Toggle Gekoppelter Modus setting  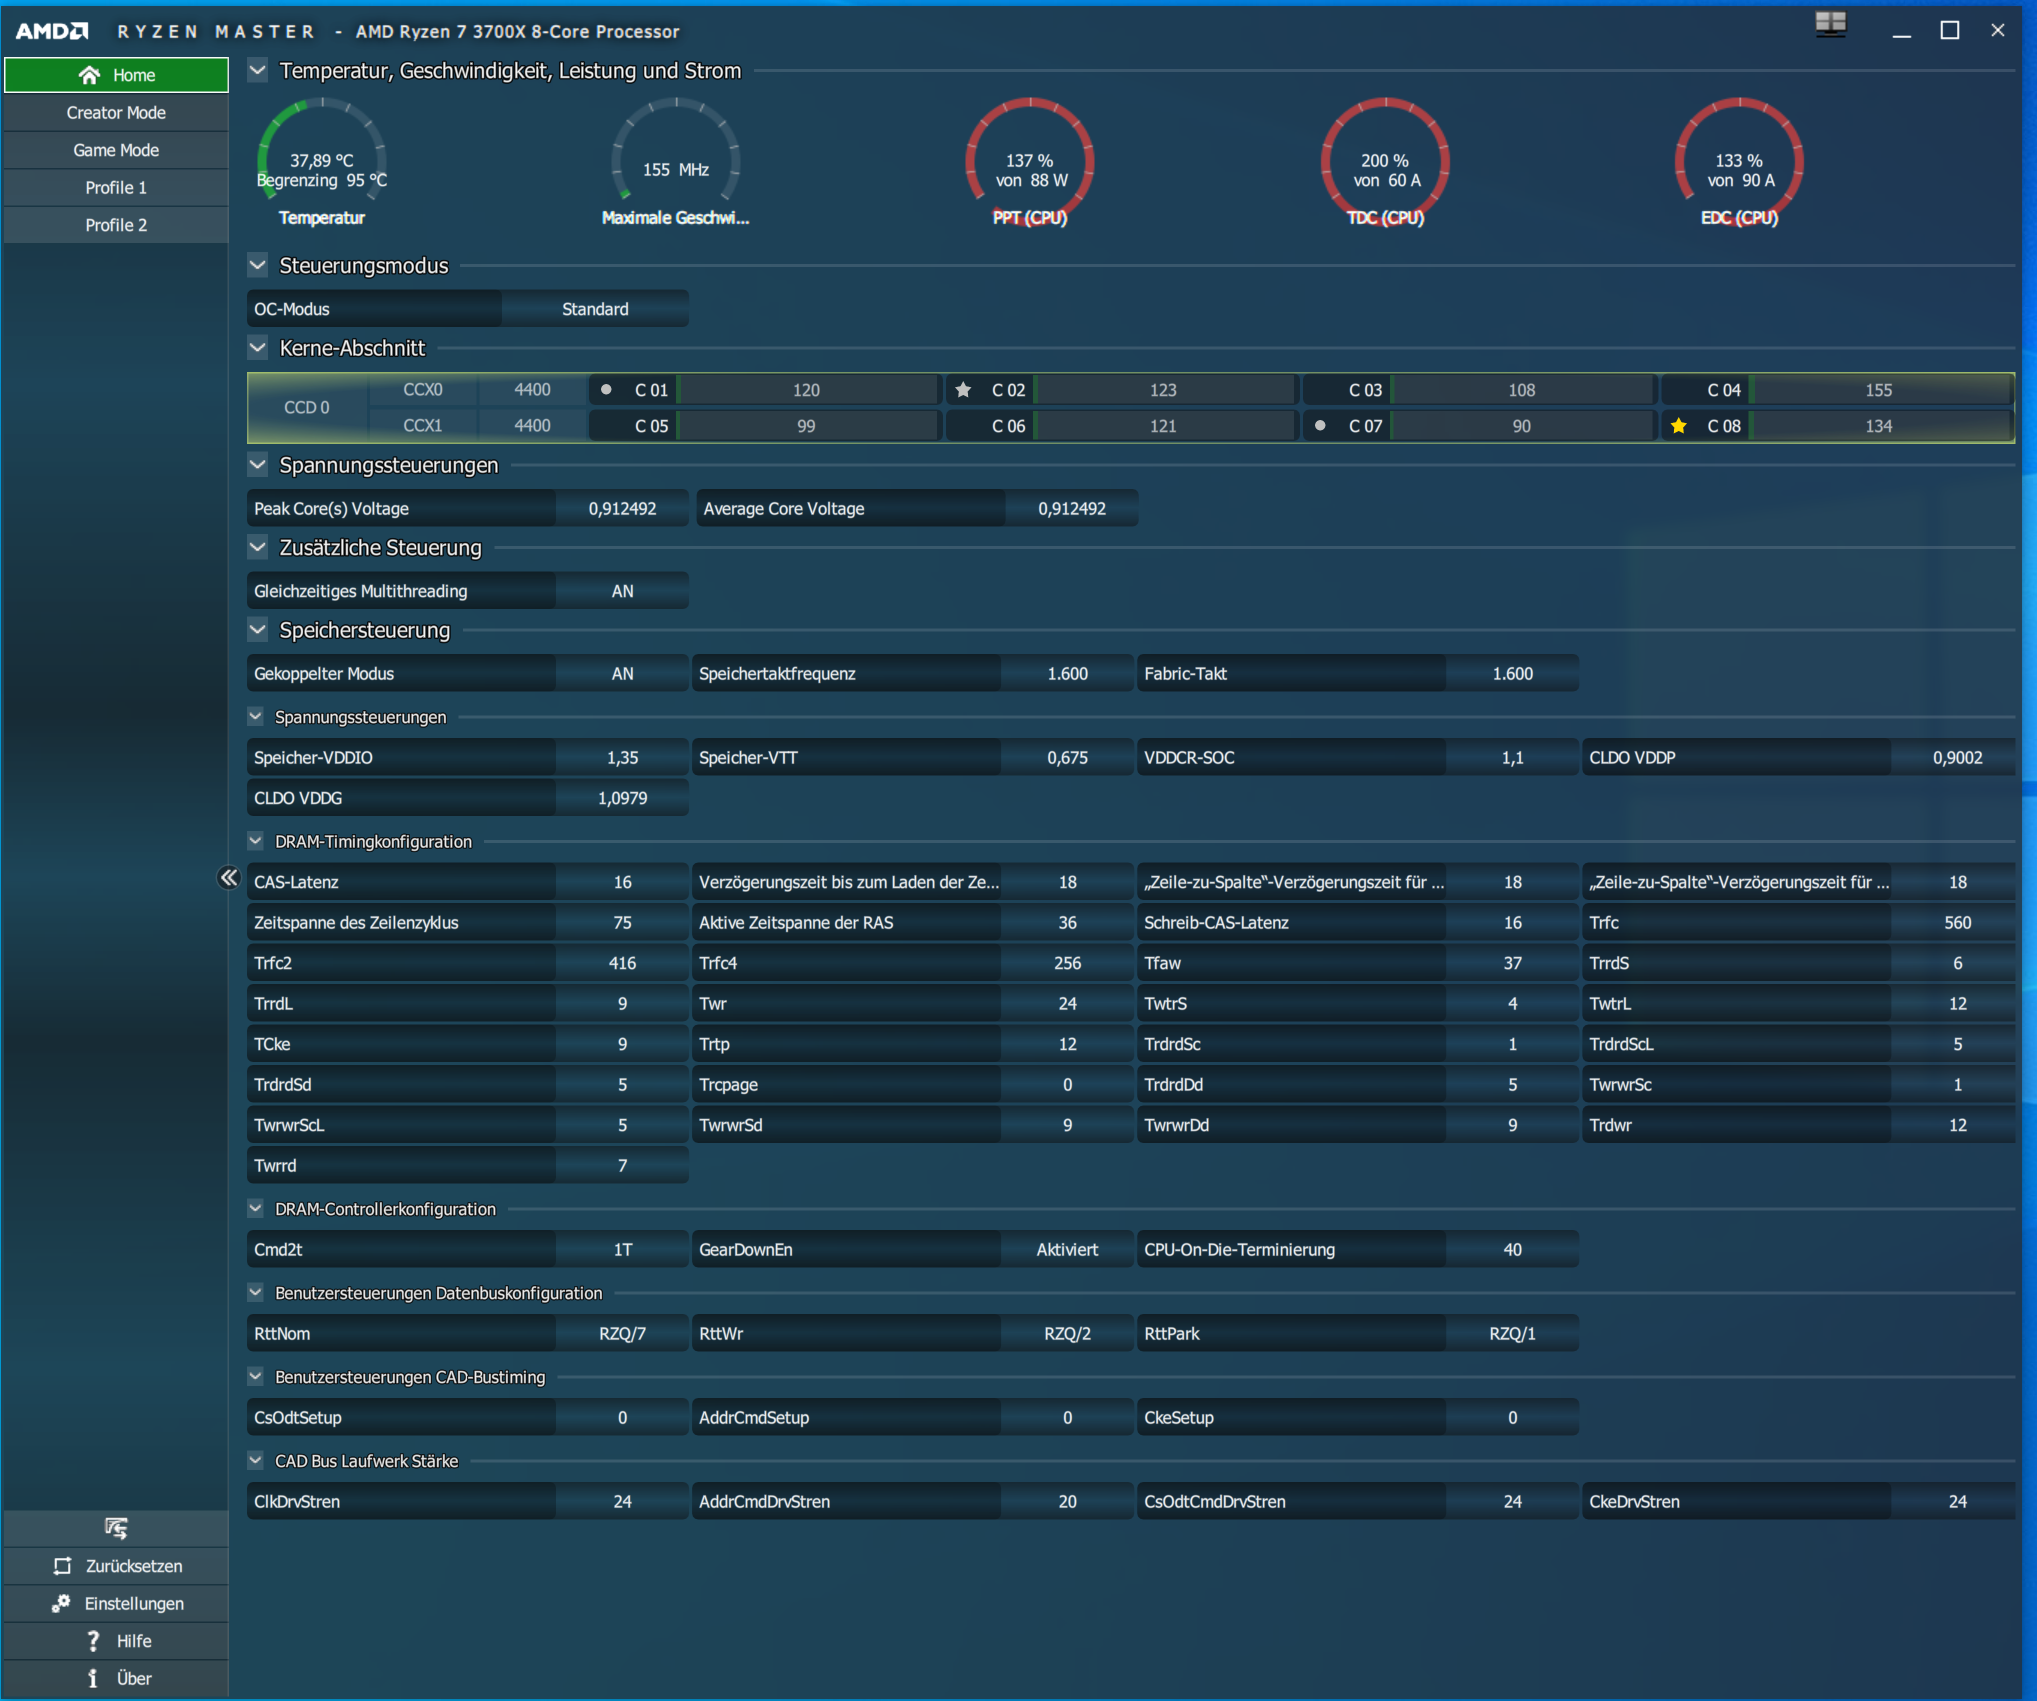(x=620, y=672)
